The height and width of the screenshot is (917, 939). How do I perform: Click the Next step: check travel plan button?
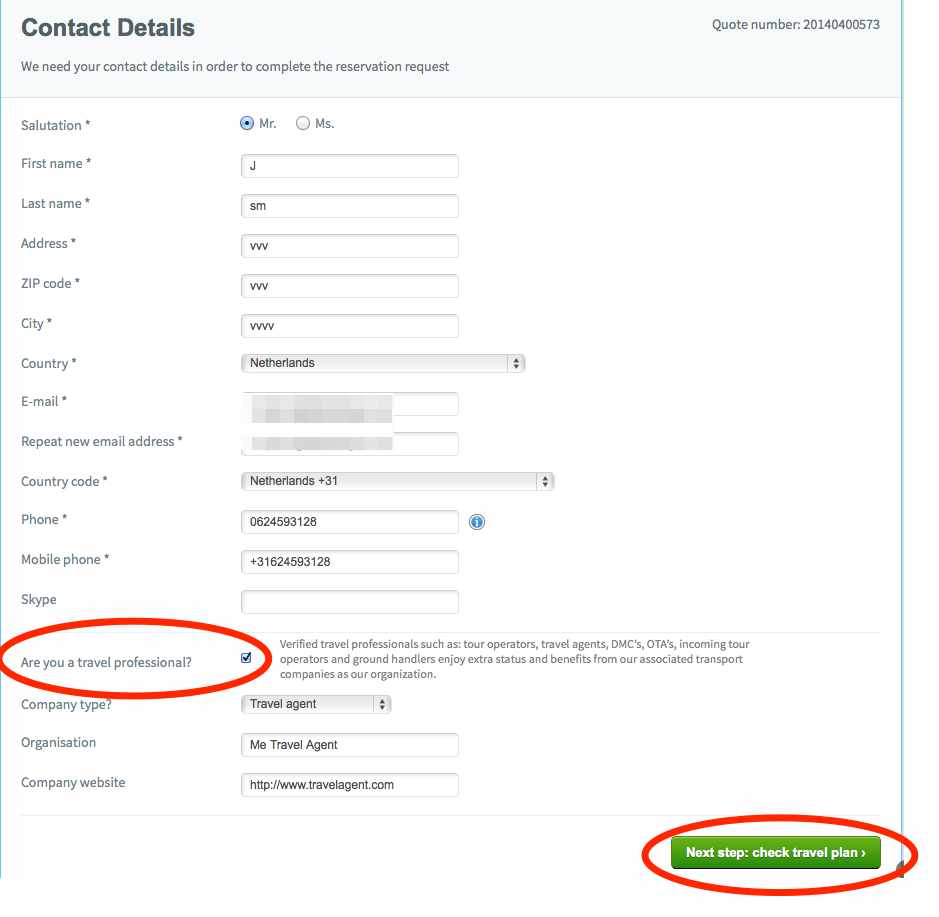click(x=775, y=853)
